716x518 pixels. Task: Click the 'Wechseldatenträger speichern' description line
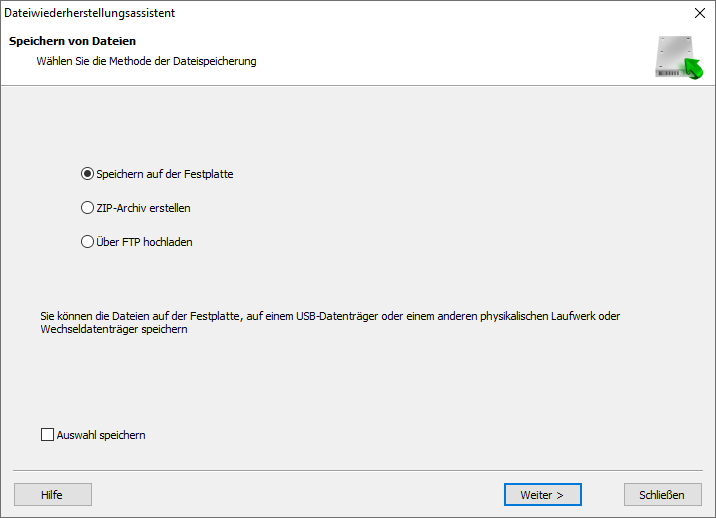114,330
